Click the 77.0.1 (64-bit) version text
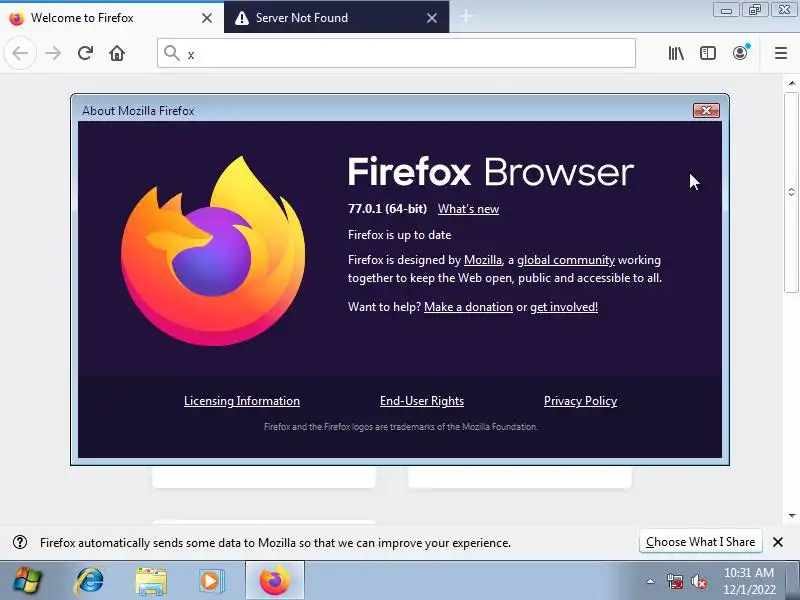The image size is (800, 600). click(387, 209)
